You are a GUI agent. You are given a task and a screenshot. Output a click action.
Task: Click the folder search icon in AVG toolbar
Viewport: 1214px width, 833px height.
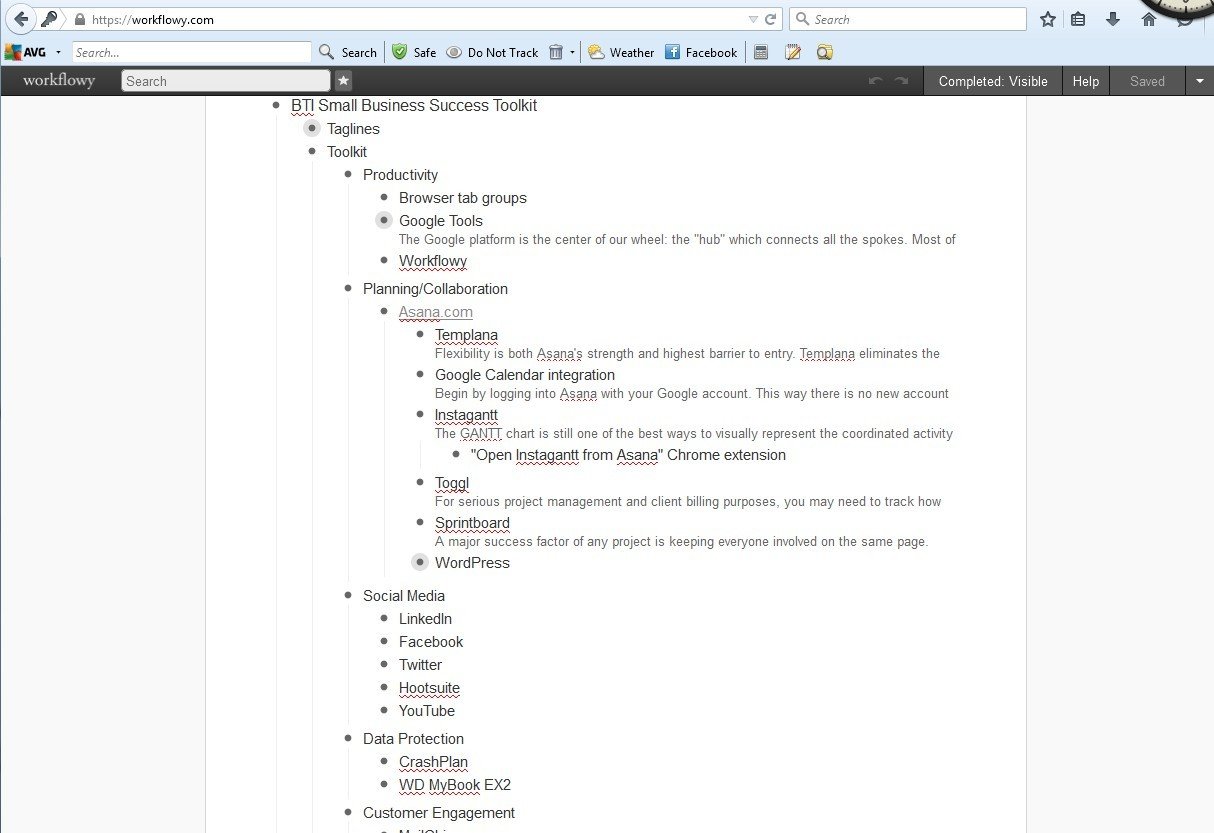click(825, 52)
